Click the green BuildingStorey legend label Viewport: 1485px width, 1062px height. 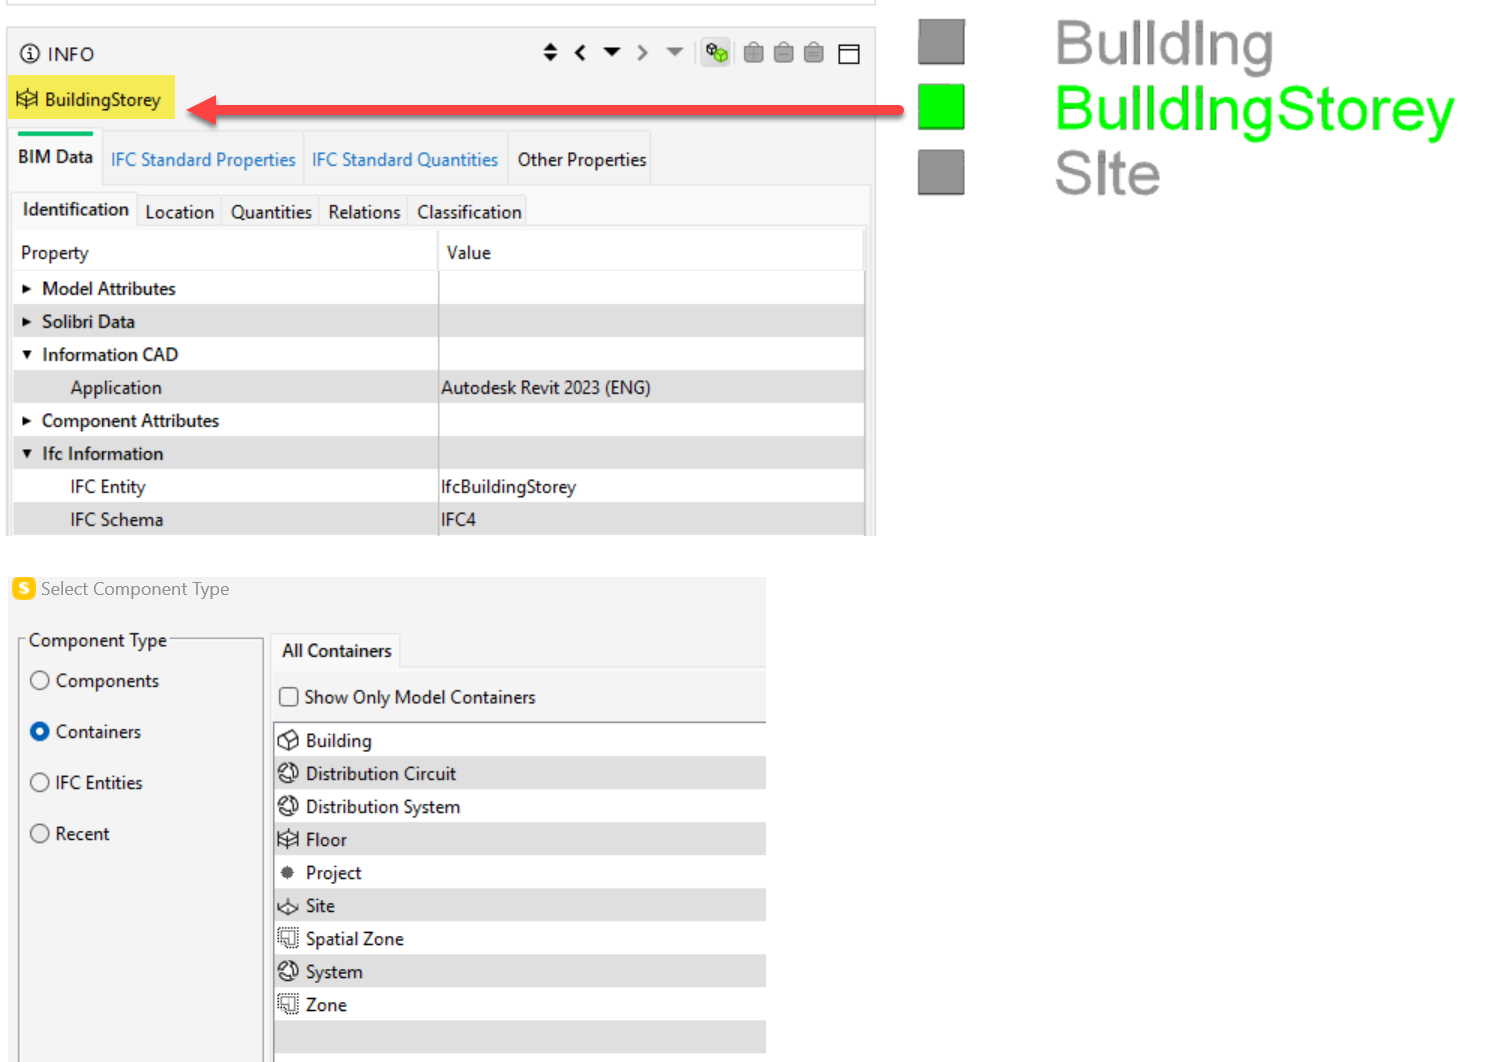(x=1255, y=110)
